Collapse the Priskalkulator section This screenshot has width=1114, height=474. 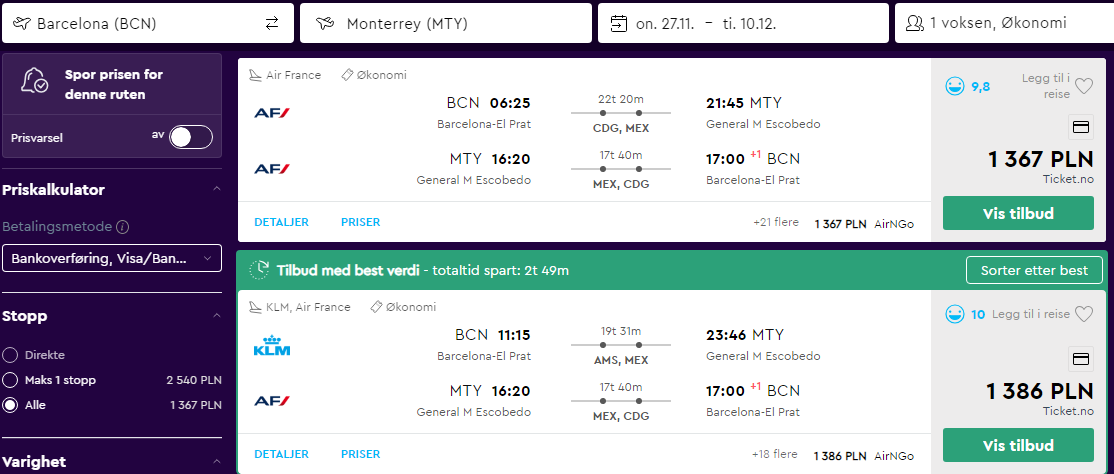point(217,190)
